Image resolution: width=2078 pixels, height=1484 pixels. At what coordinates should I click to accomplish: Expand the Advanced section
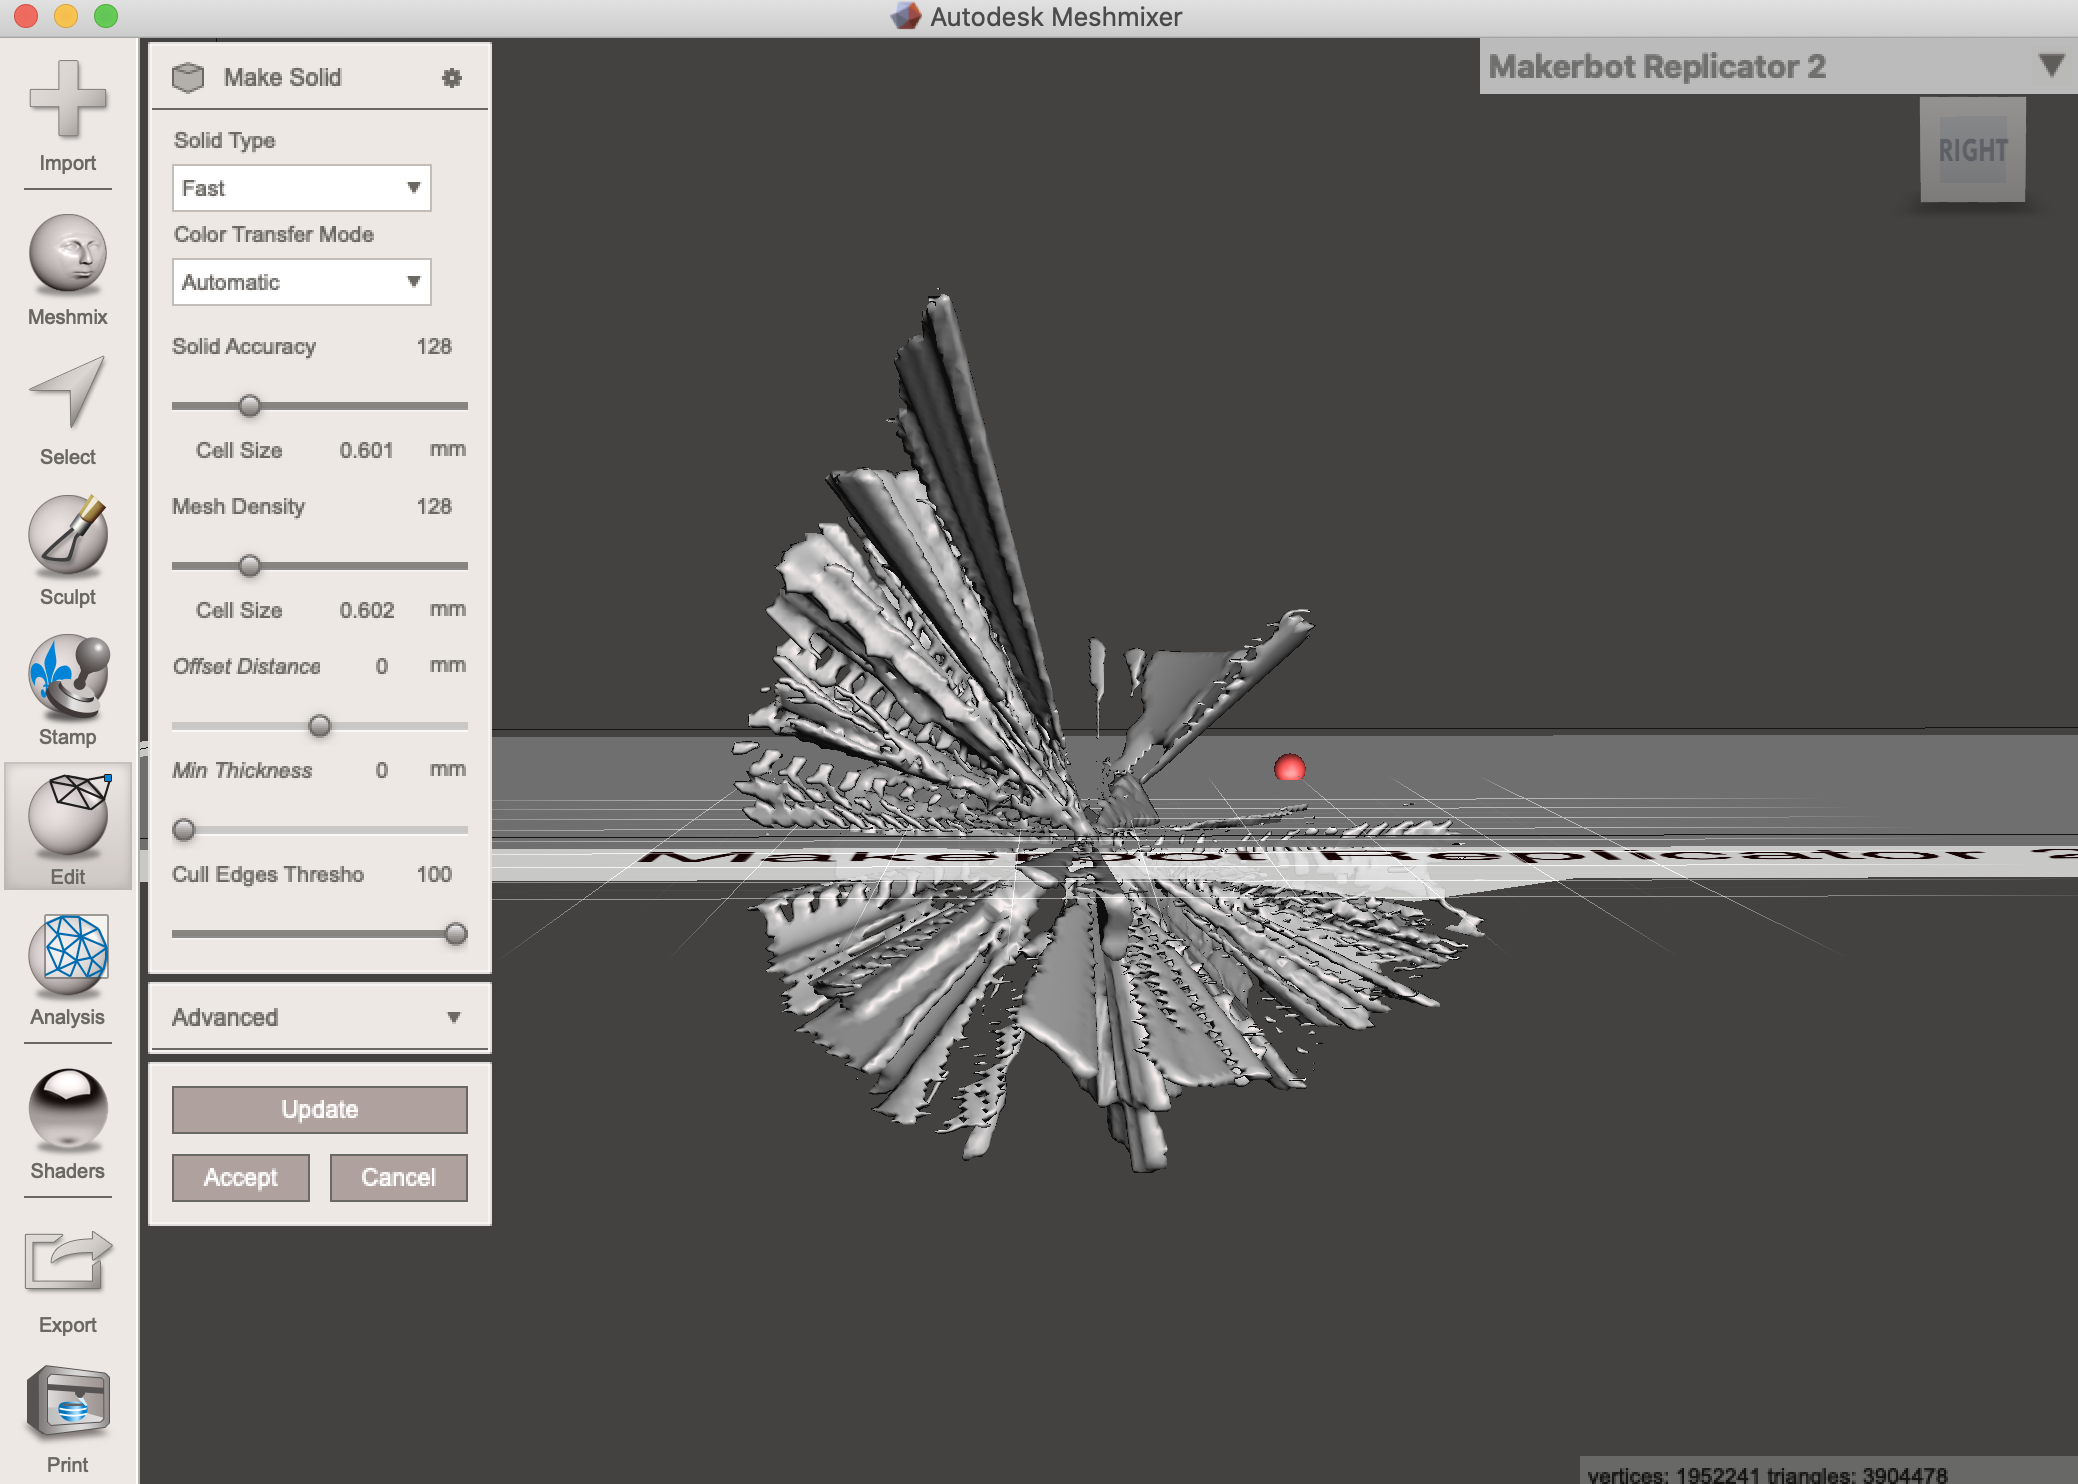(319, 1017)
